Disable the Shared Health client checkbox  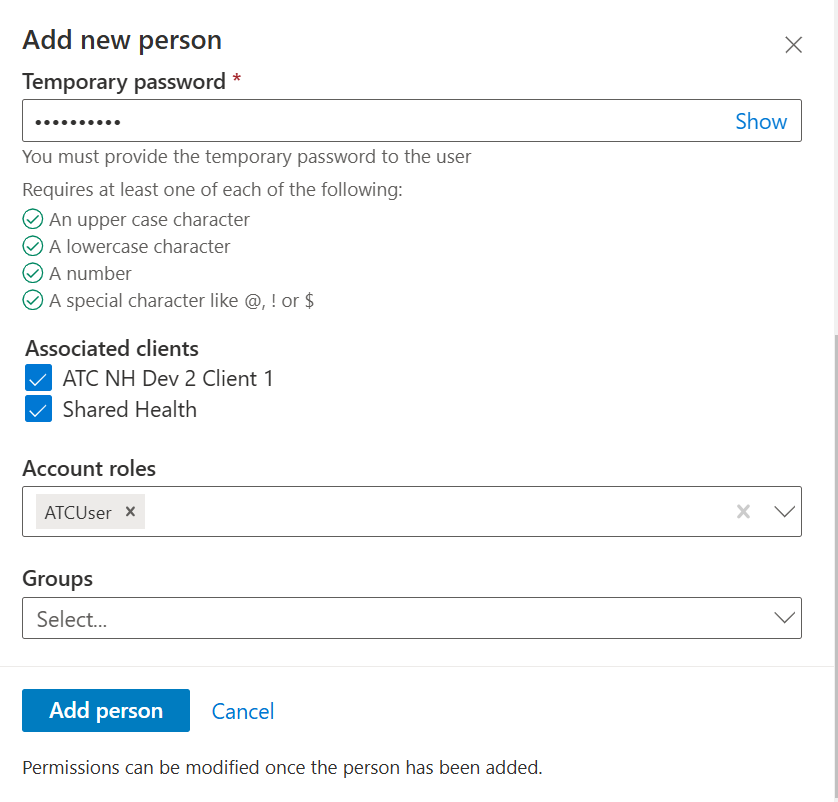tap(37, 409)
